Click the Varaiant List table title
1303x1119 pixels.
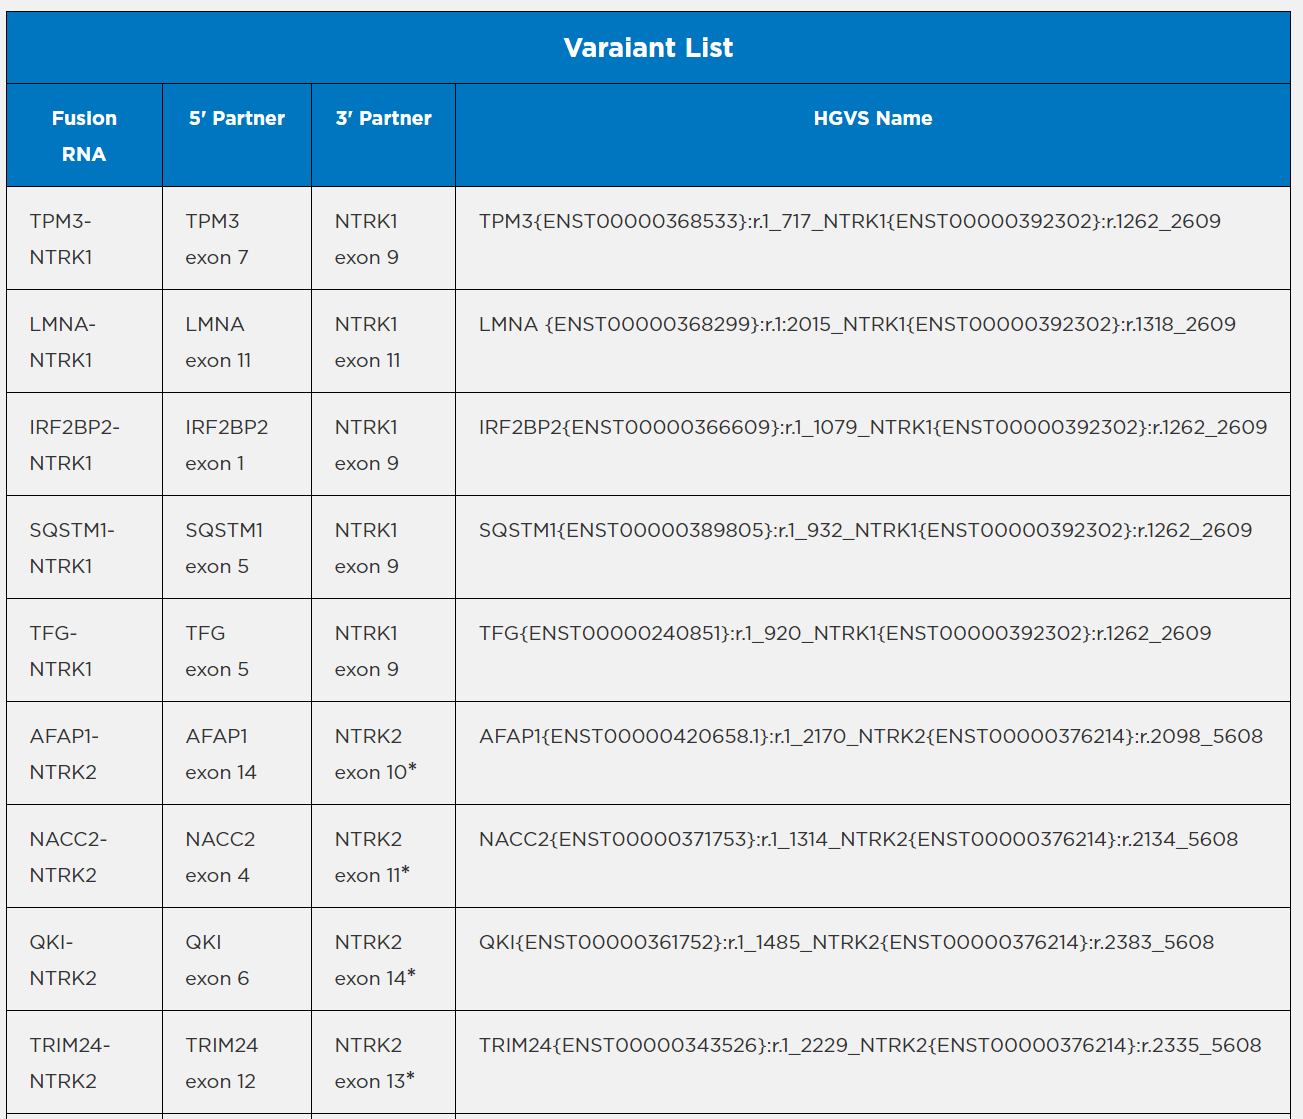pos(648,48)
